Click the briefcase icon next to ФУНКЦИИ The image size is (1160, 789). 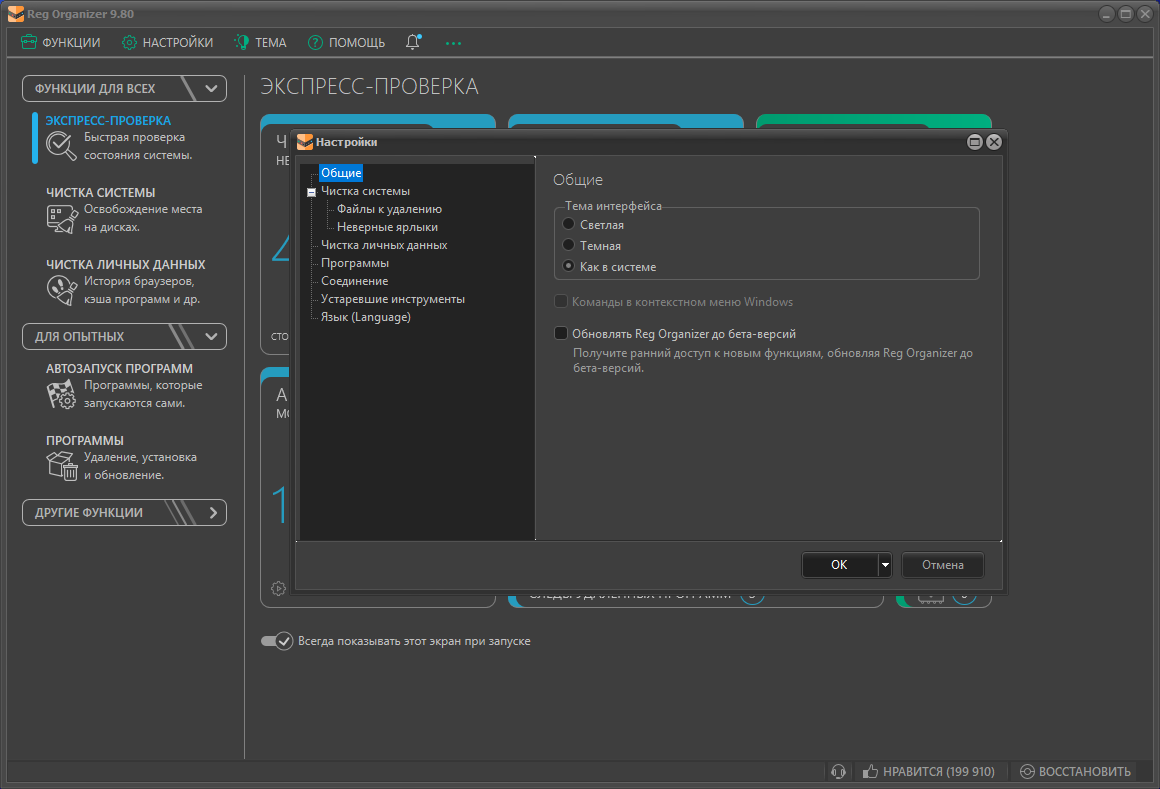tap(29, 42)
